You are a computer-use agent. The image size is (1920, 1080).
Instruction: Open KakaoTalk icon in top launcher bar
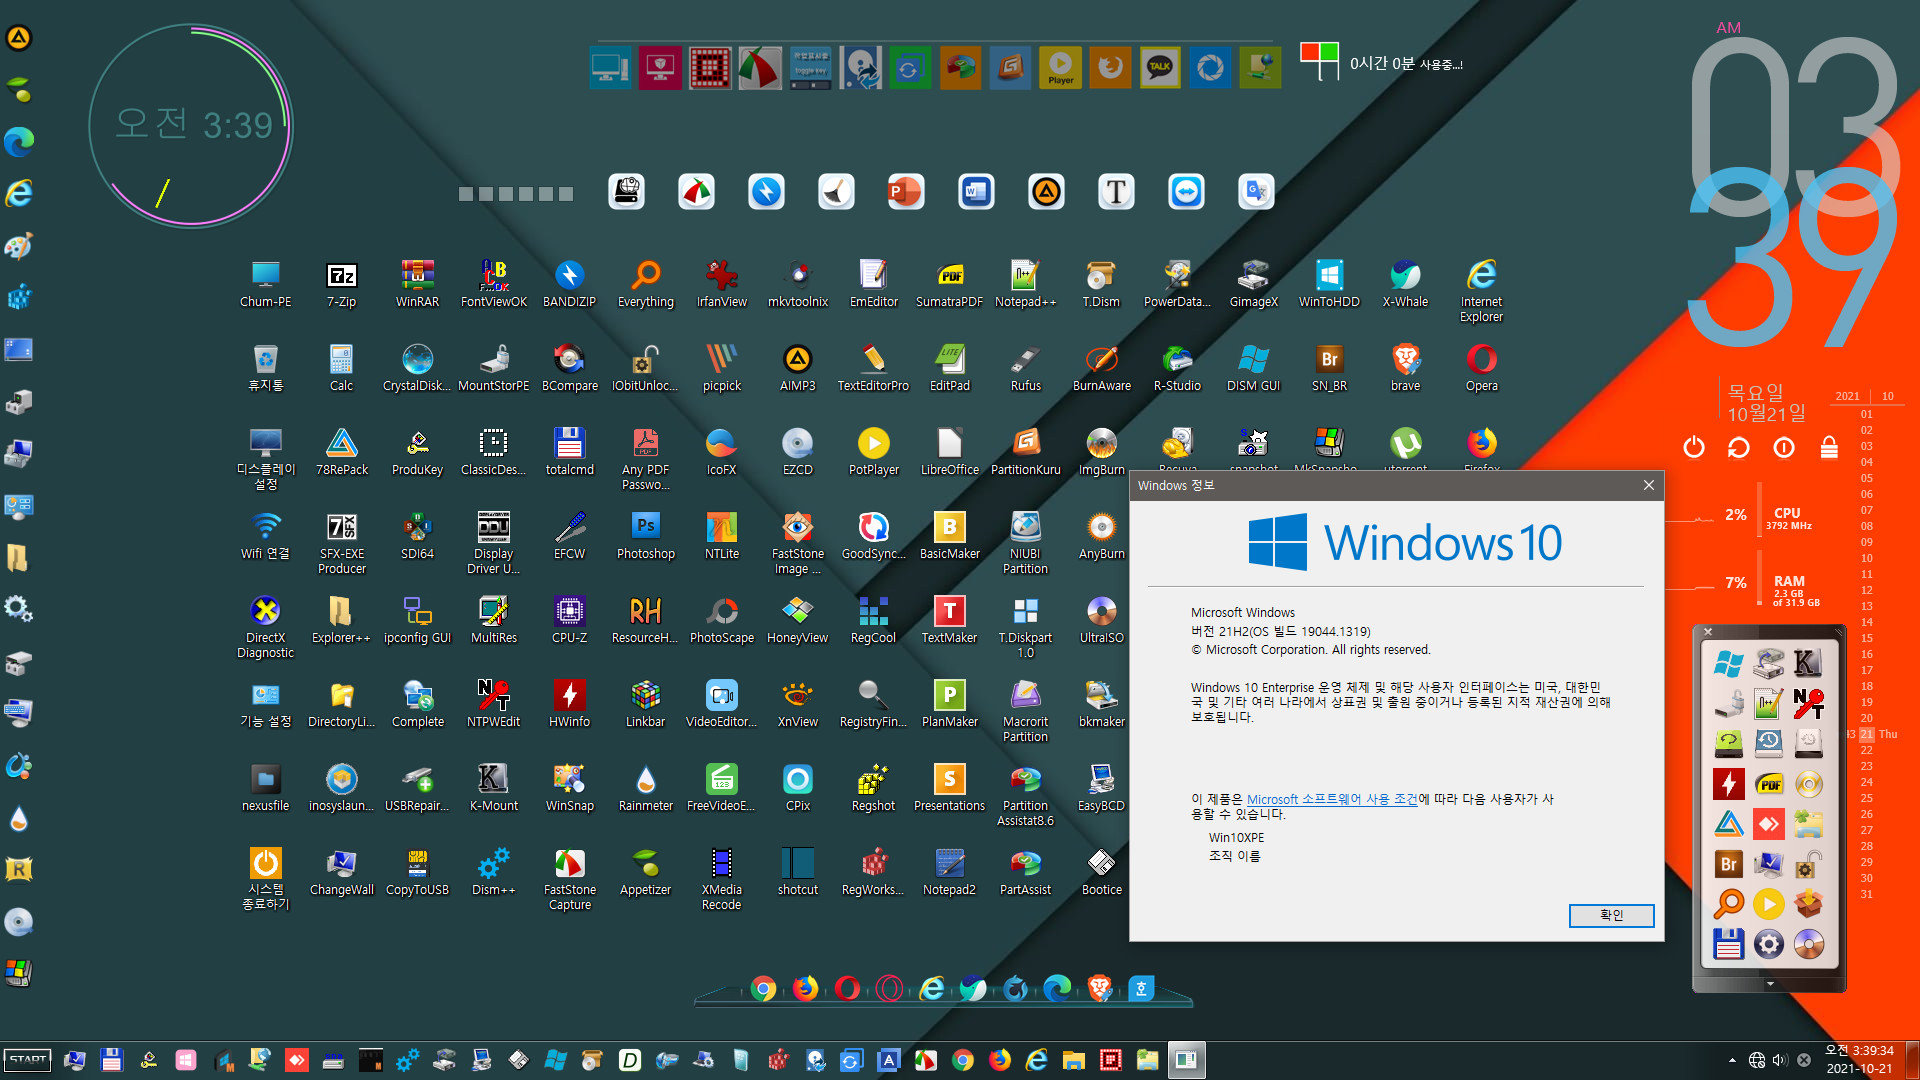(x=1160, y=67)
